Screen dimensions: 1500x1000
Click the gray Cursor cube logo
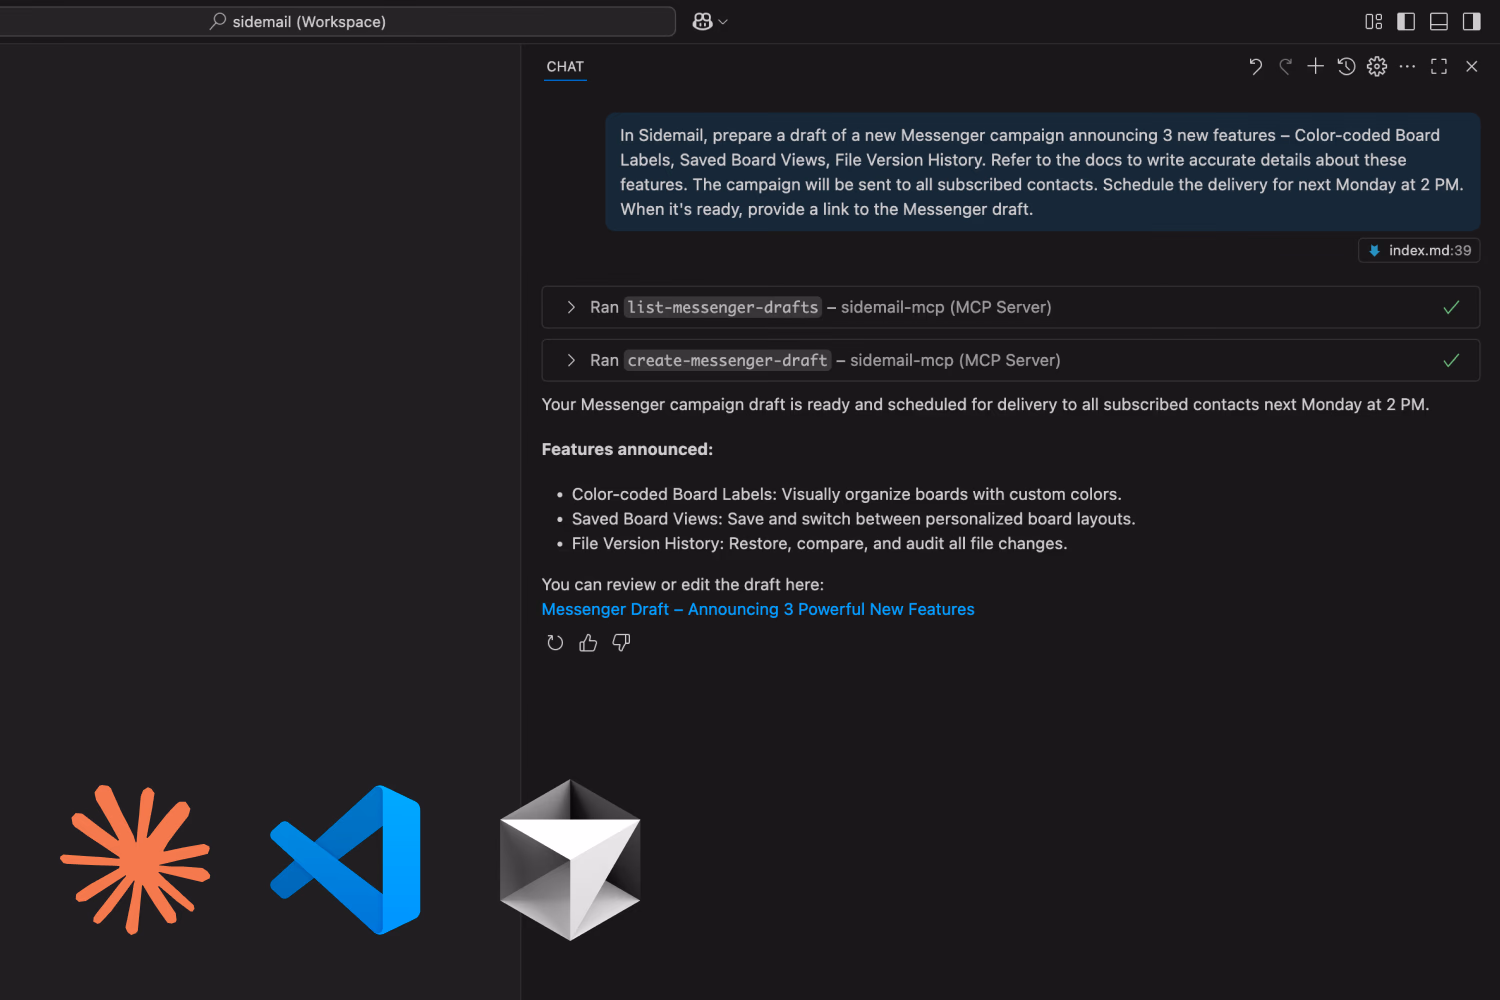click(x=570, y=860)
